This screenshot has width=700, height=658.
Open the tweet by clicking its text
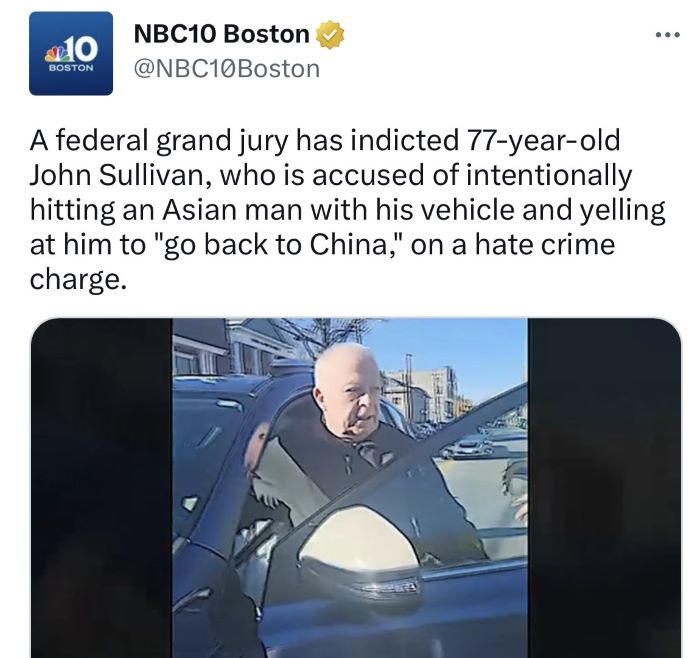click(347, 209)
